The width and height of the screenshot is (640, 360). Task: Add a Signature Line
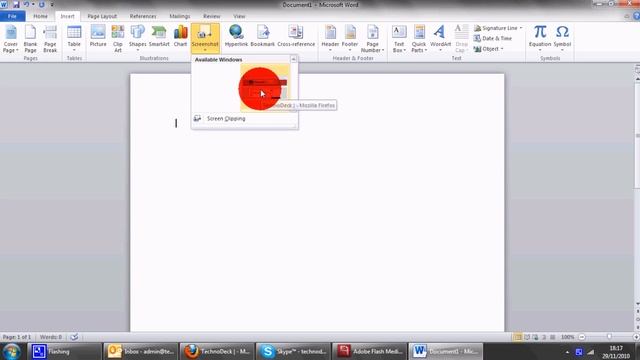pos(498,28)
